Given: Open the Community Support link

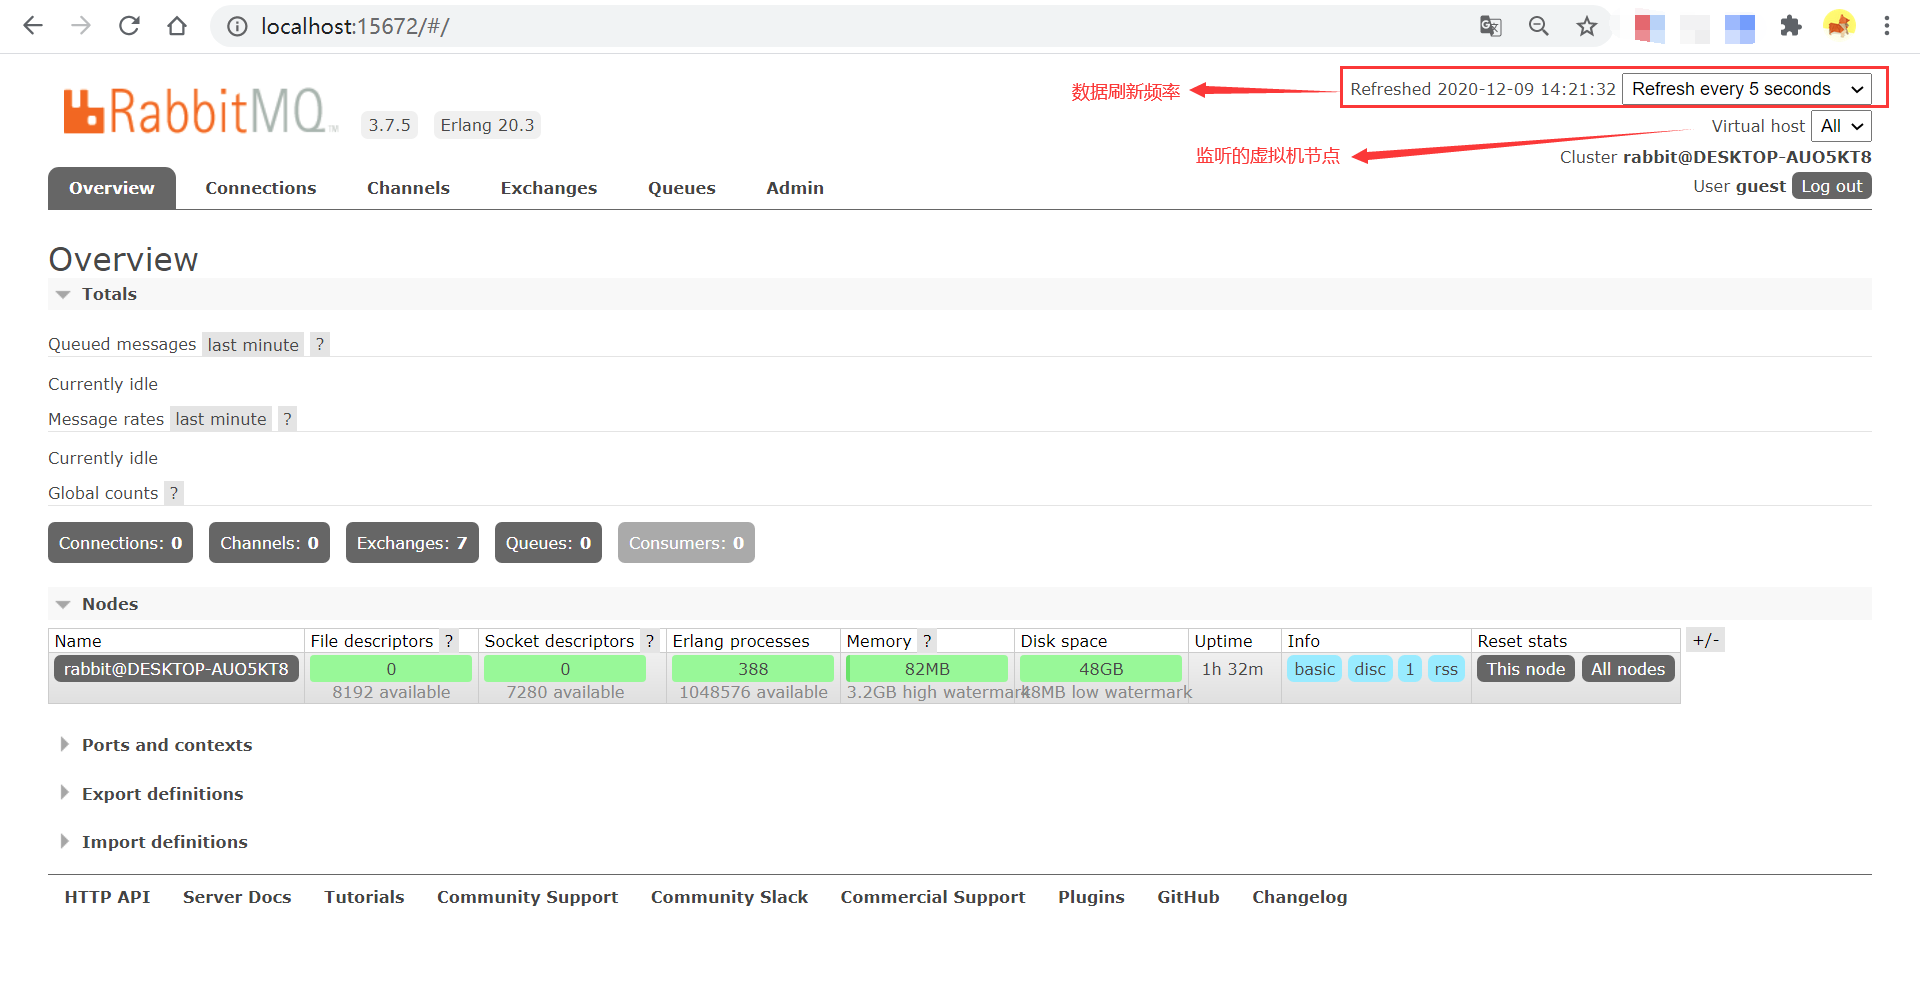Looking at the screenshot, I should coord(527,897).
